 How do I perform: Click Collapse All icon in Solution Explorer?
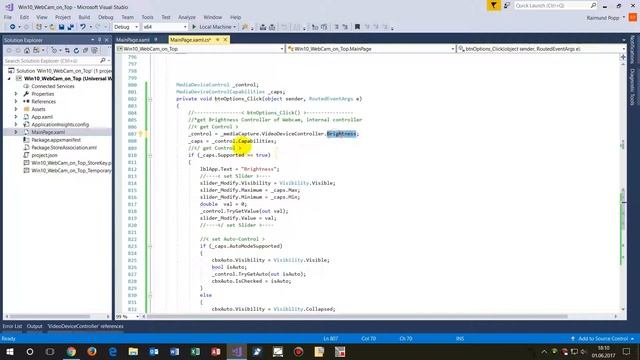85,51
